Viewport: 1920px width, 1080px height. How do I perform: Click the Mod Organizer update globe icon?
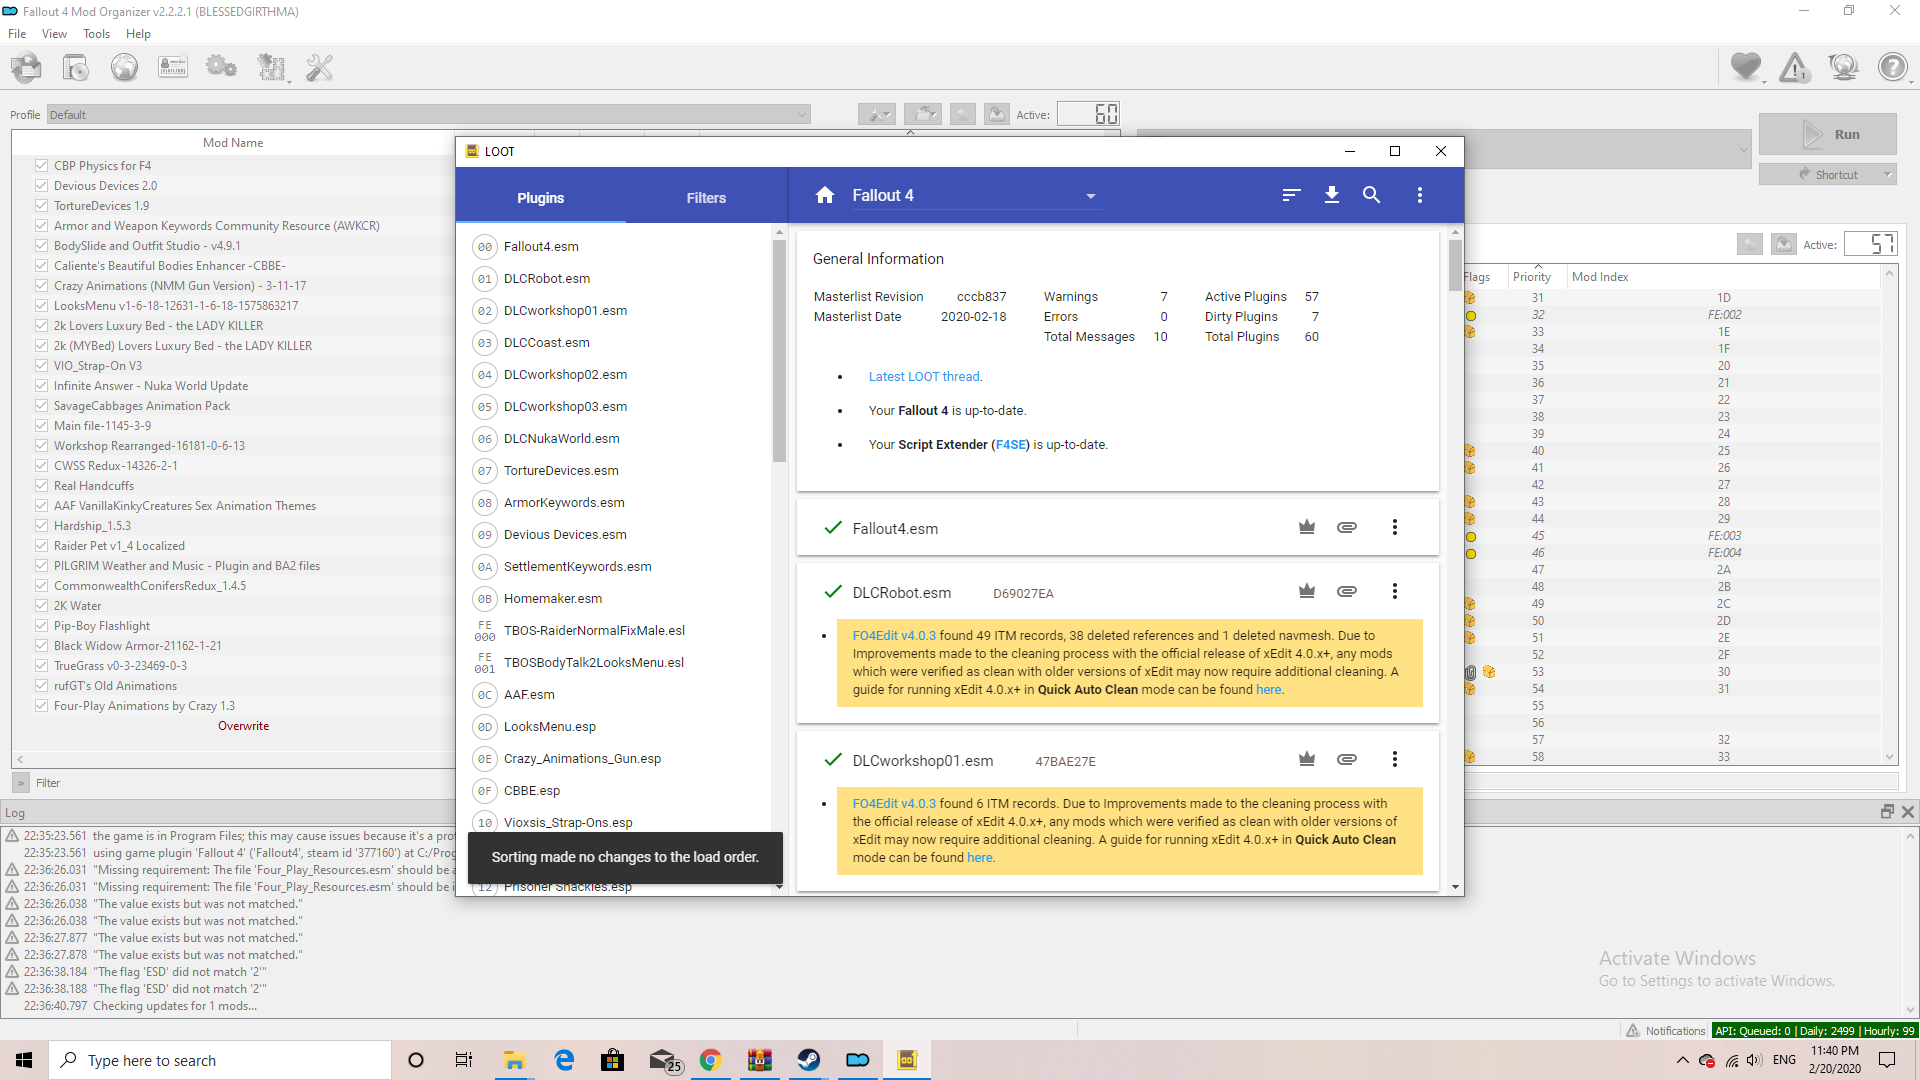[1843, 67]
